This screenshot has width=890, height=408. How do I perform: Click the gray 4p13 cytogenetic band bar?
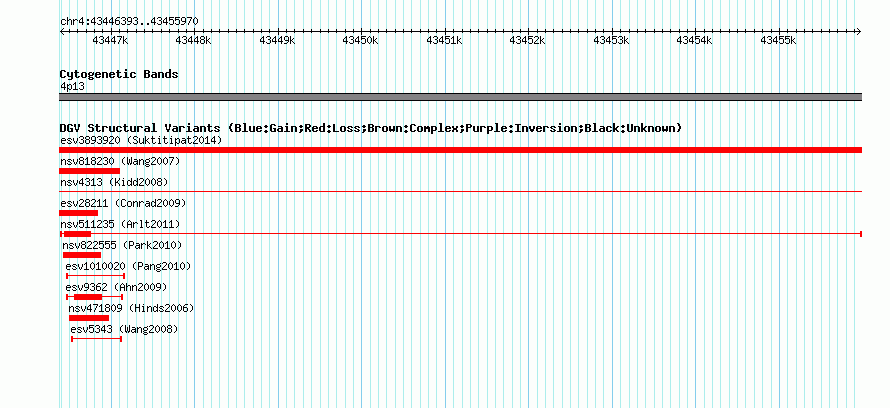(460, 97)
